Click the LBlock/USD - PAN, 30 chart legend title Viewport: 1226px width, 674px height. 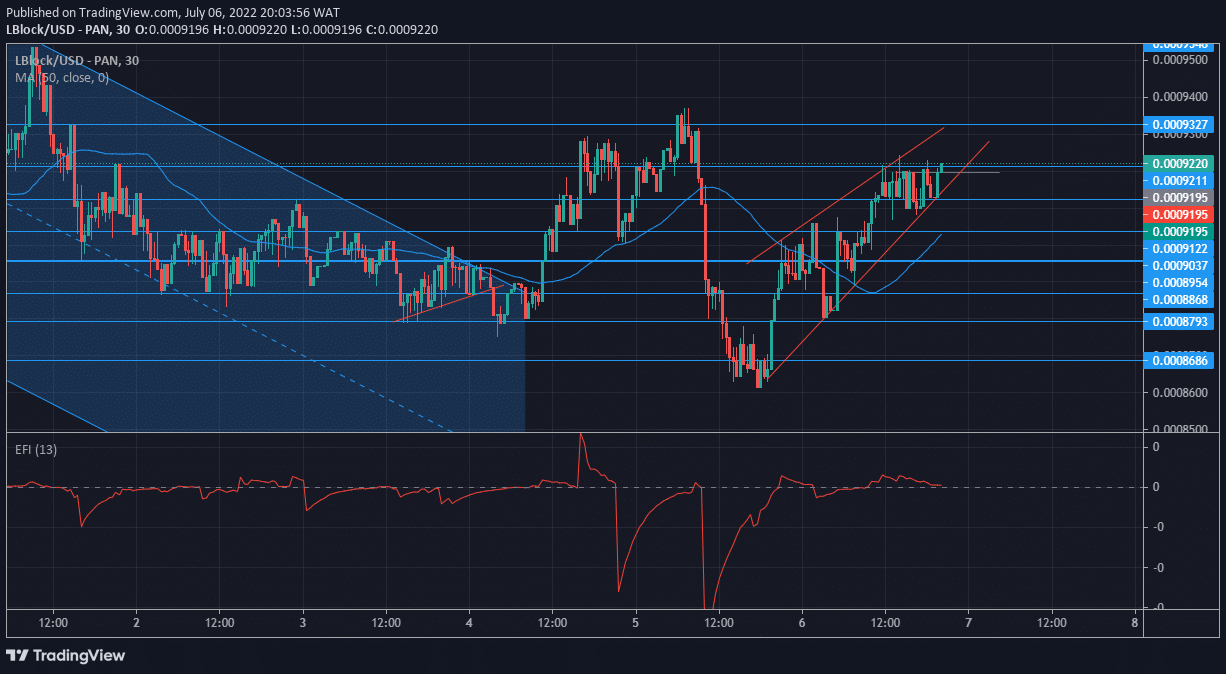(x=77, y=60)
